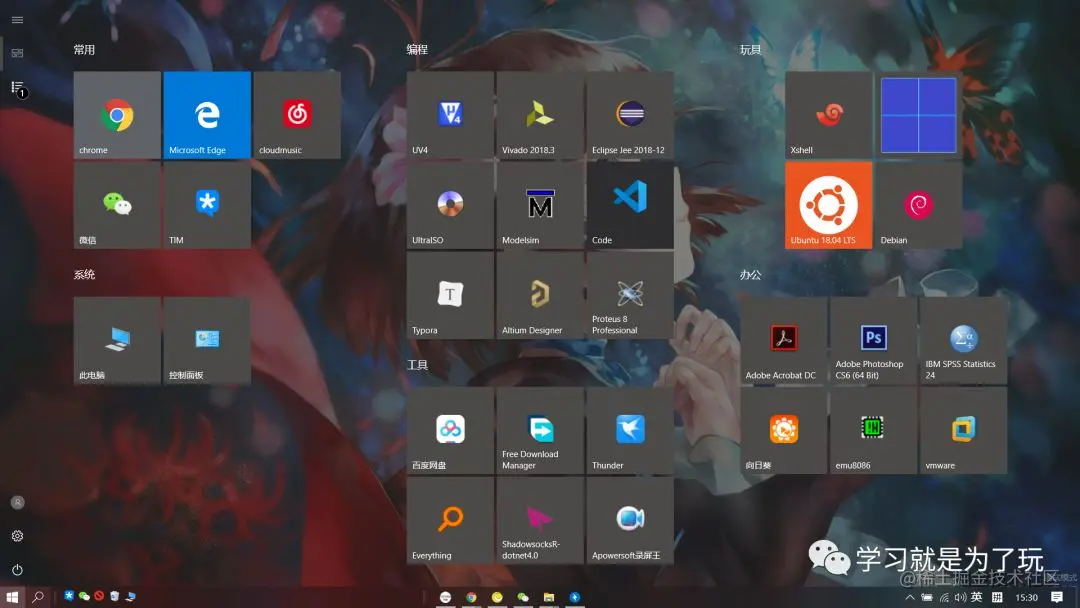This screenshot has height=608, width=1080.
Task: Open File Explorer from the taskbar
Action: pyautogui.click(x=549, y=597)
